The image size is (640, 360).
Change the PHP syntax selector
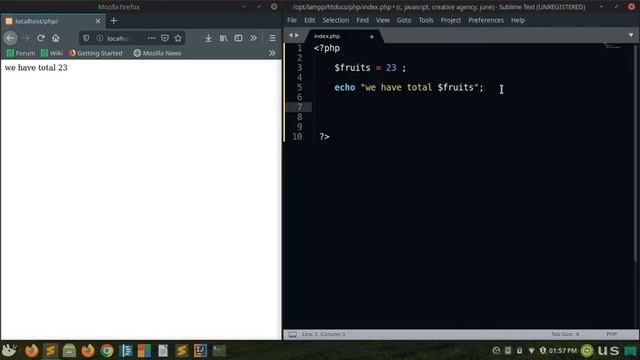pos(611,334)
